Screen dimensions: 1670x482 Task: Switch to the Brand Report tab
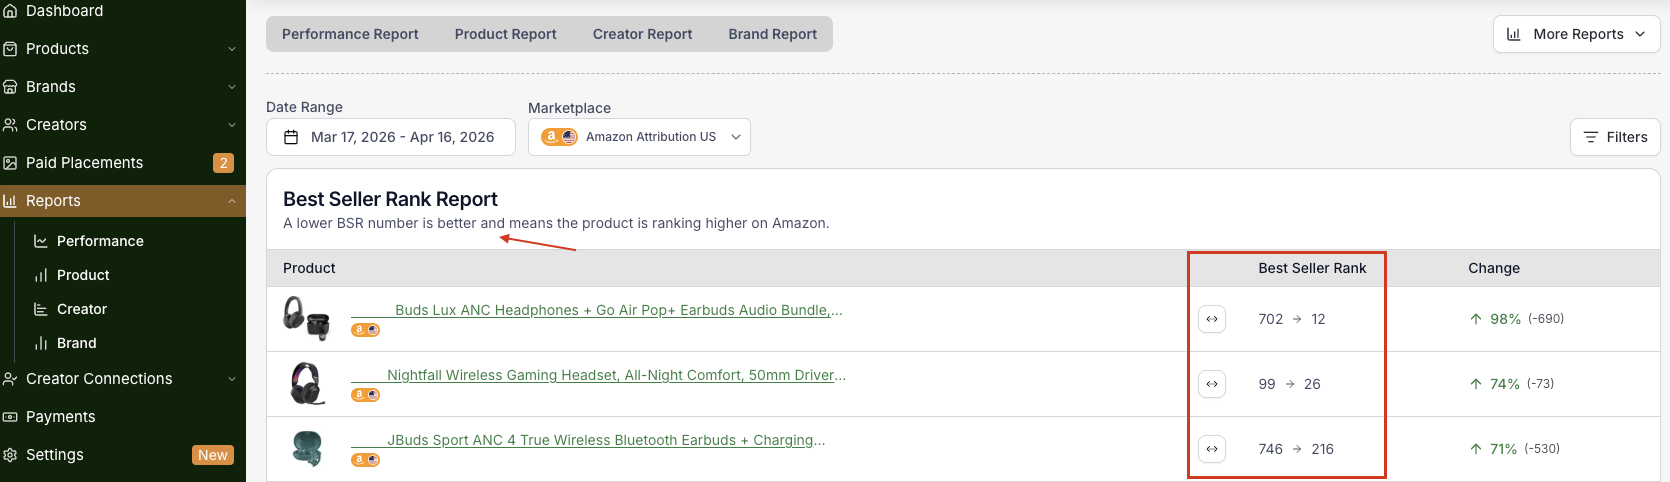pyautogui.click(x=772, y=34)
